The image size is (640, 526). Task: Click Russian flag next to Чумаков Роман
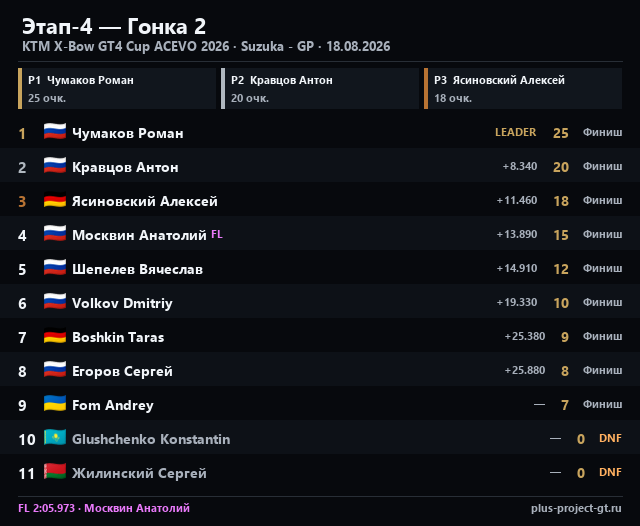55,132
